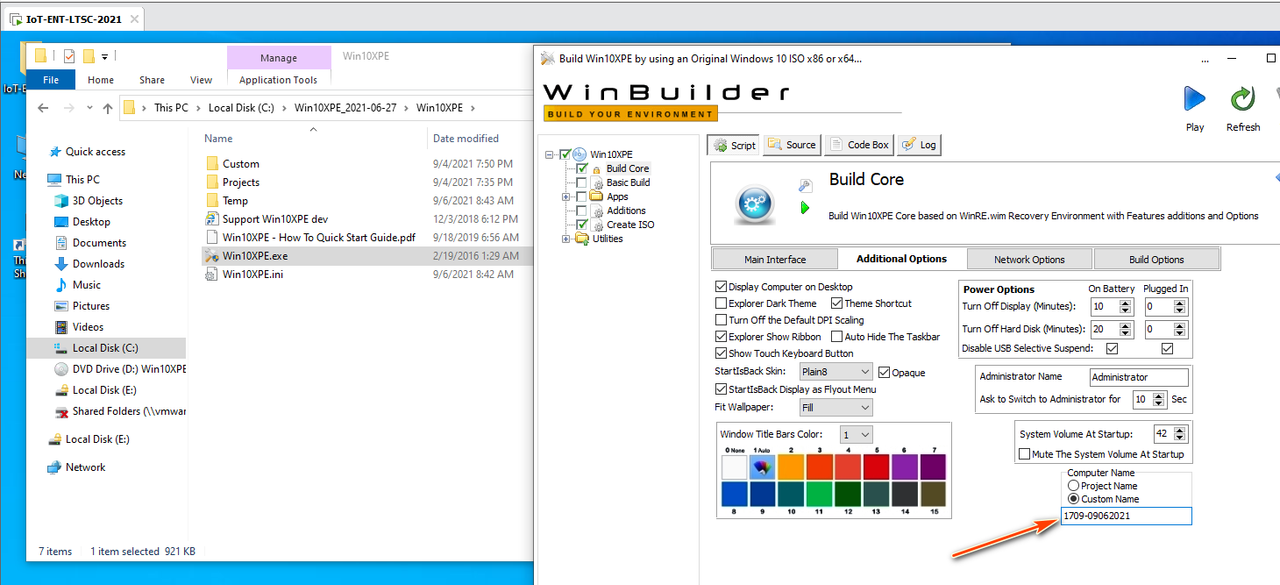The width and height of the screenshot is (1280, 585).
Task: Click the Log button in WinBuilder
Action: pyautogui.click(x=919, y=145)
